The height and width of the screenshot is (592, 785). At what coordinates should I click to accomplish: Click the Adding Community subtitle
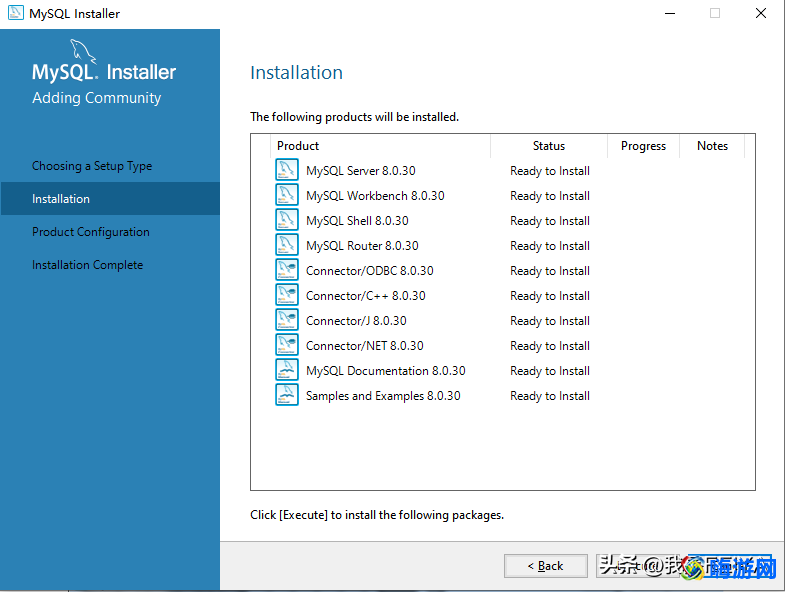pyautogui.click(x=97, y=98)
